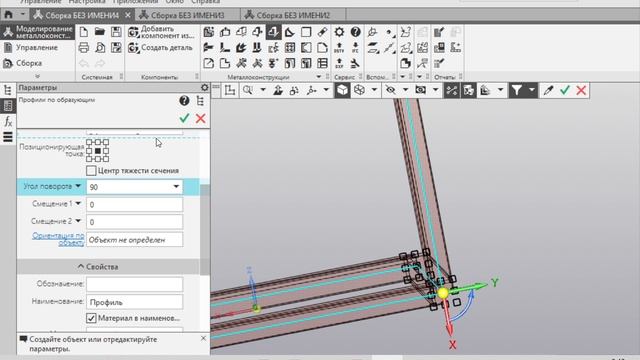Open print preview with the magnifier page icon
640x360 pixels.
pos(100,48)
